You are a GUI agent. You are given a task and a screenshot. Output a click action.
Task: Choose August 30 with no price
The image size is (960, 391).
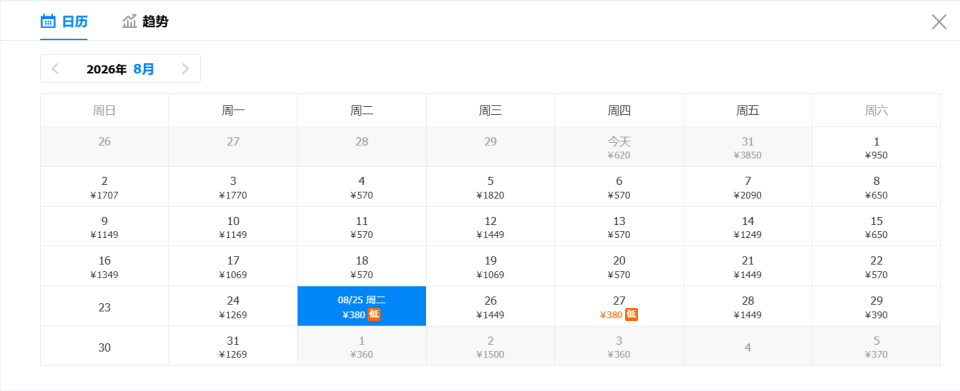coord(105,346)
